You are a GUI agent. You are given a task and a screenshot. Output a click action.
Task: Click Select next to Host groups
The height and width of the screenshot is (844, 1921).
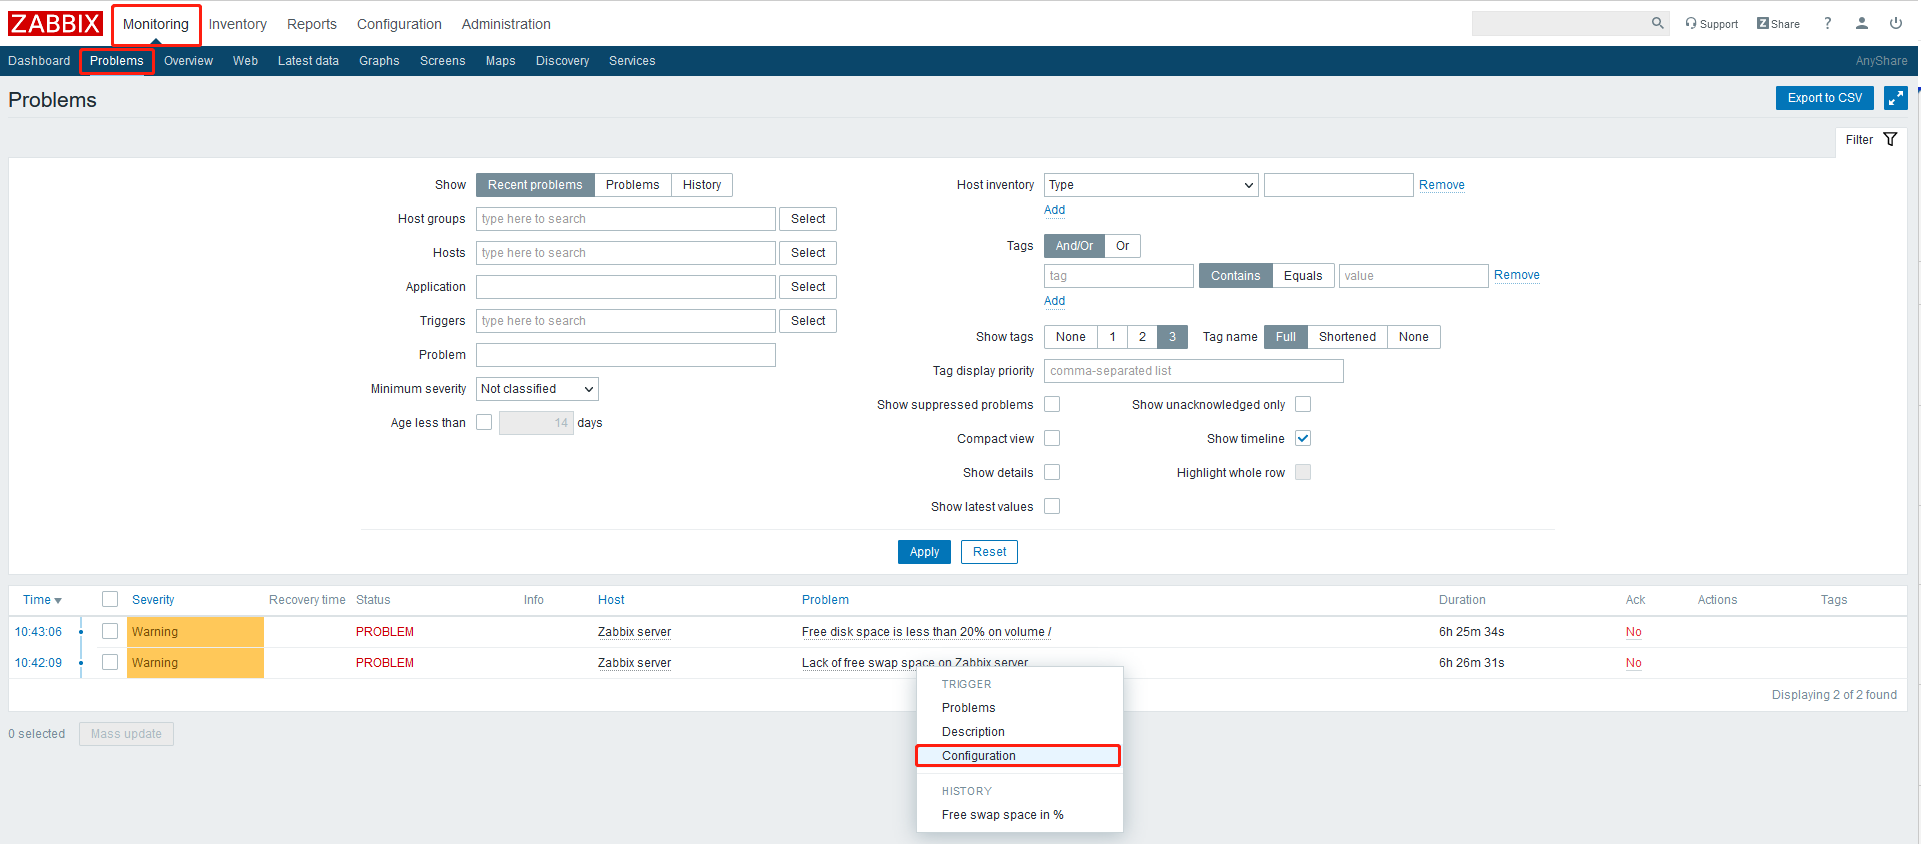808,219
